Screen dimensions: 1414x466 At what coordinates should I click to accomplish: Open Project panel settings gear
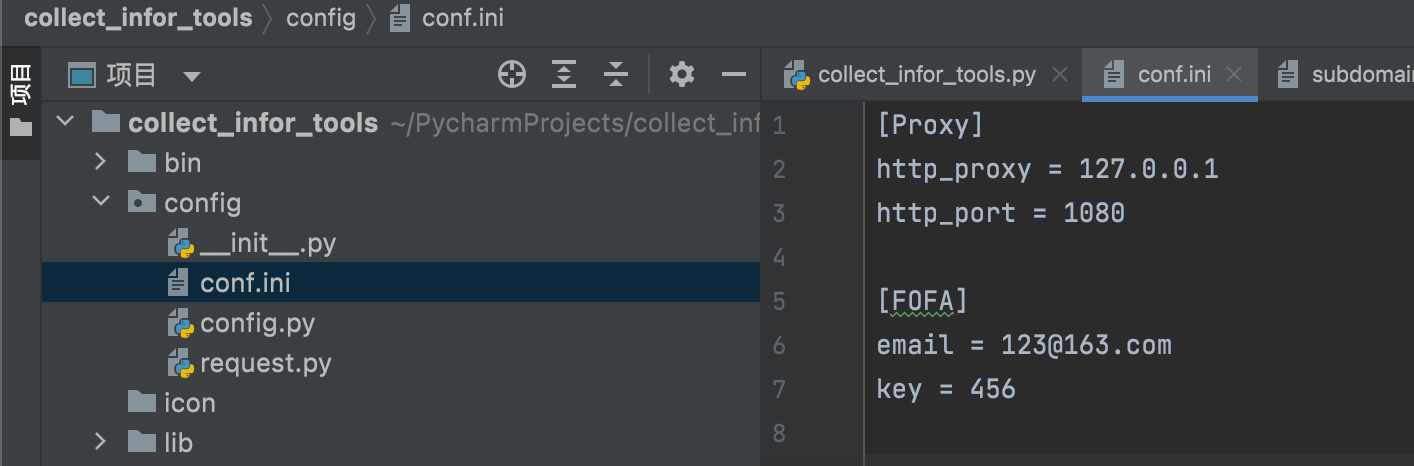click(x=682, y=74)
